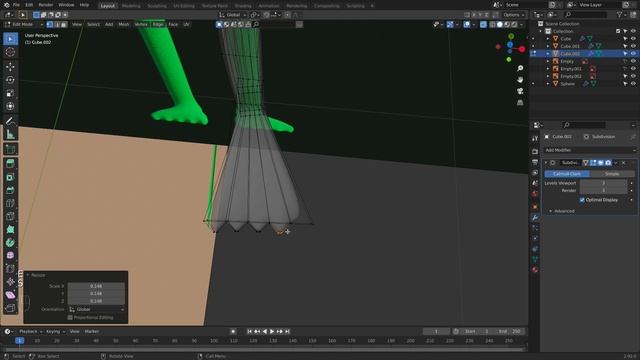This screenshot has width=640, height=360.
Task: Select the Transform tool
Action: coord(10,106)
